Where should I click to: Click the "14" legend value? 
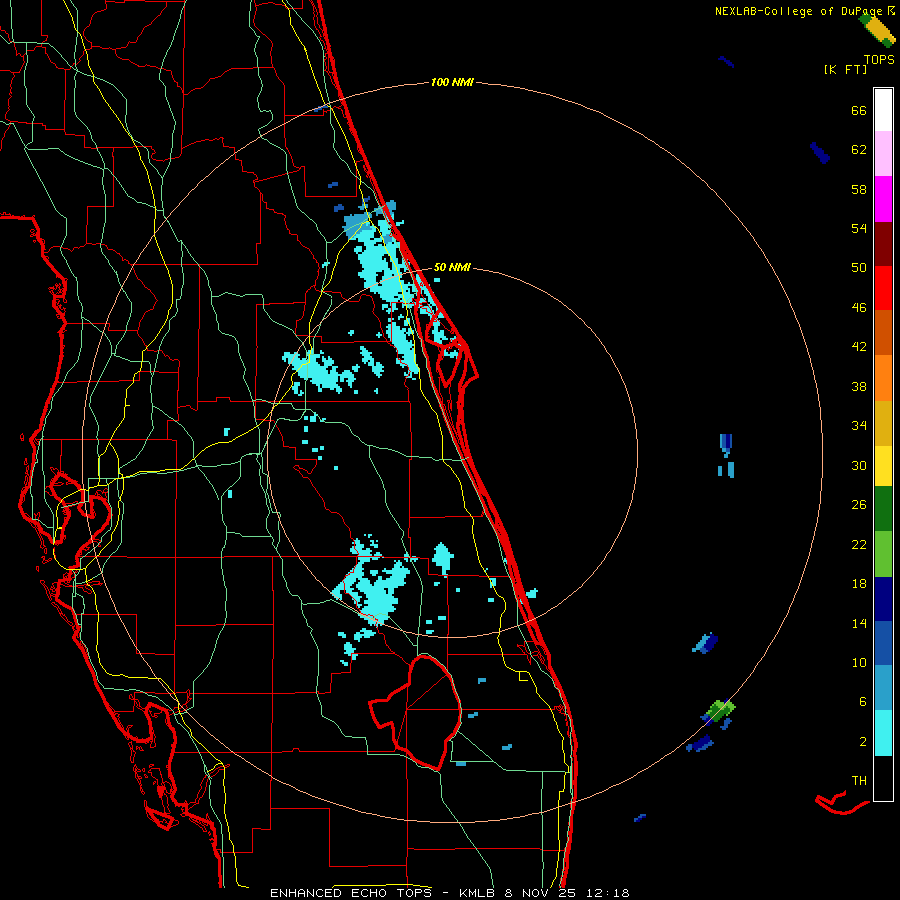859,623
